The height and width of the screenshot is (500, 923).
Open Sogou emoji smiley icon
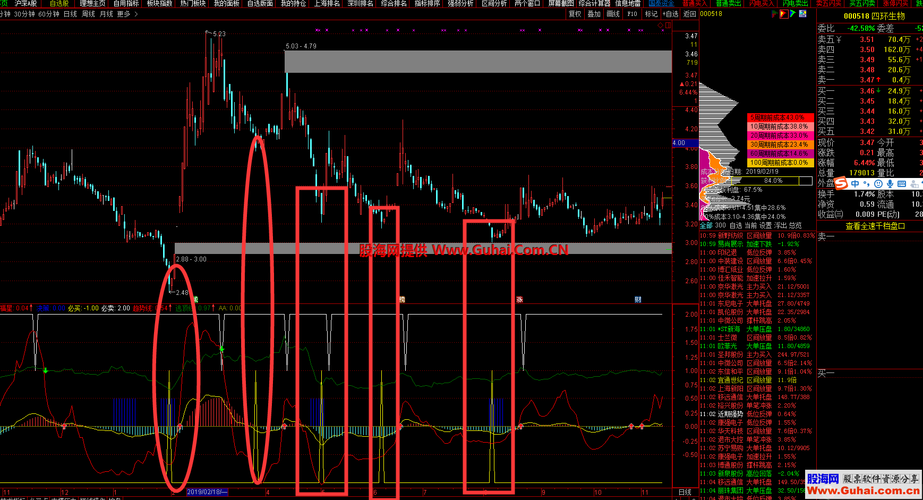pos(878,184)
